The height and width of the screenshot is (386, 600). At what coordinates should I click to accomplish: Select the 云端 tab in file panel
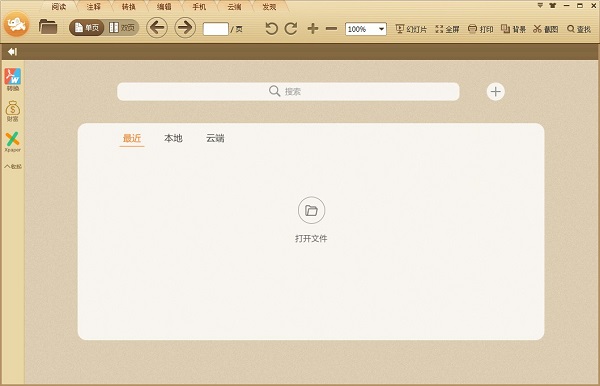(x=215, y=138)
